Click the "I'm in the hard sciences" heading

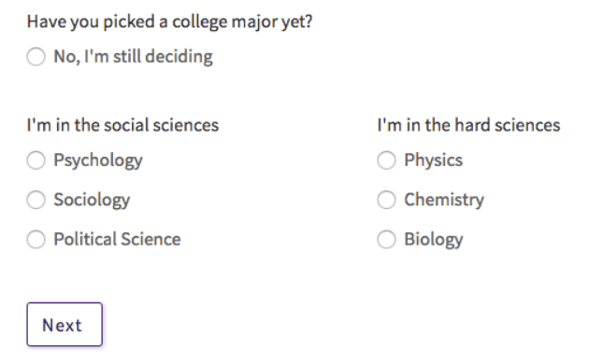468,125
